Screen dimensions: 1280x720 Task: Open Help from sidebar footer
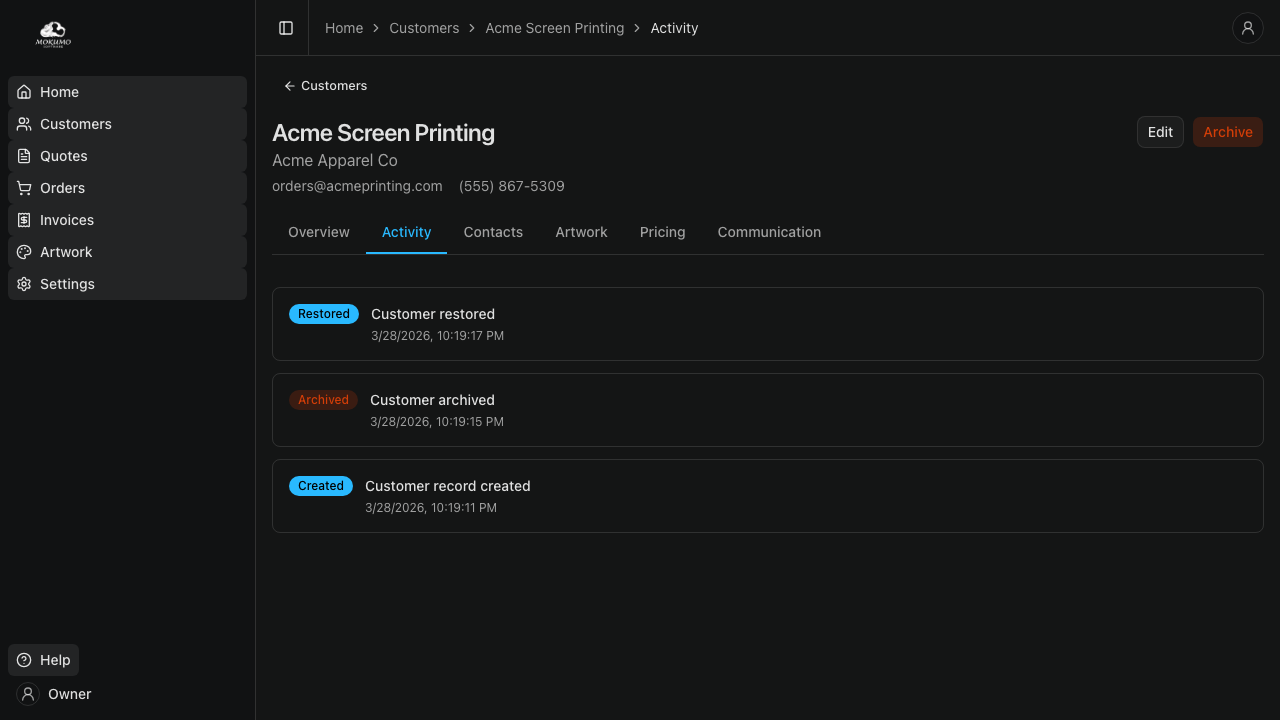44,660
